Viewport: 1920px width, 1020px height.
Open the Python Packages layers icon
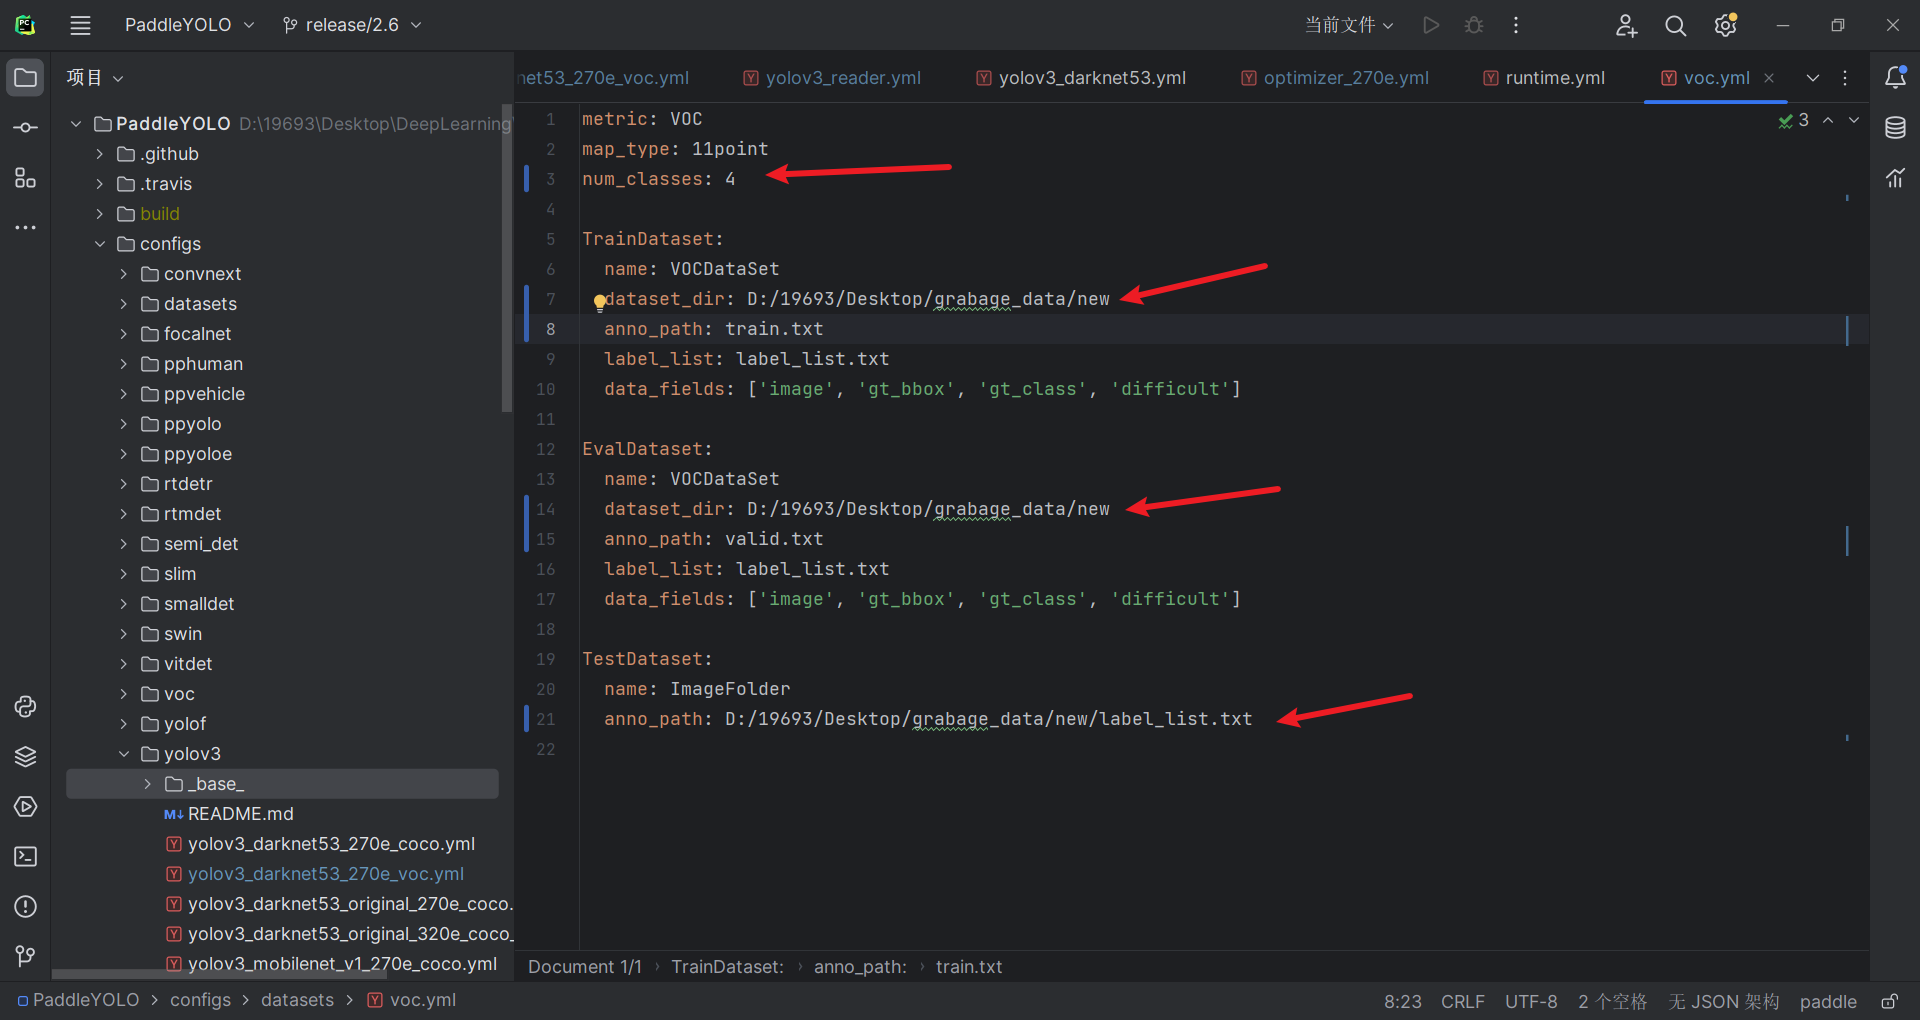[x=25, y=757]
